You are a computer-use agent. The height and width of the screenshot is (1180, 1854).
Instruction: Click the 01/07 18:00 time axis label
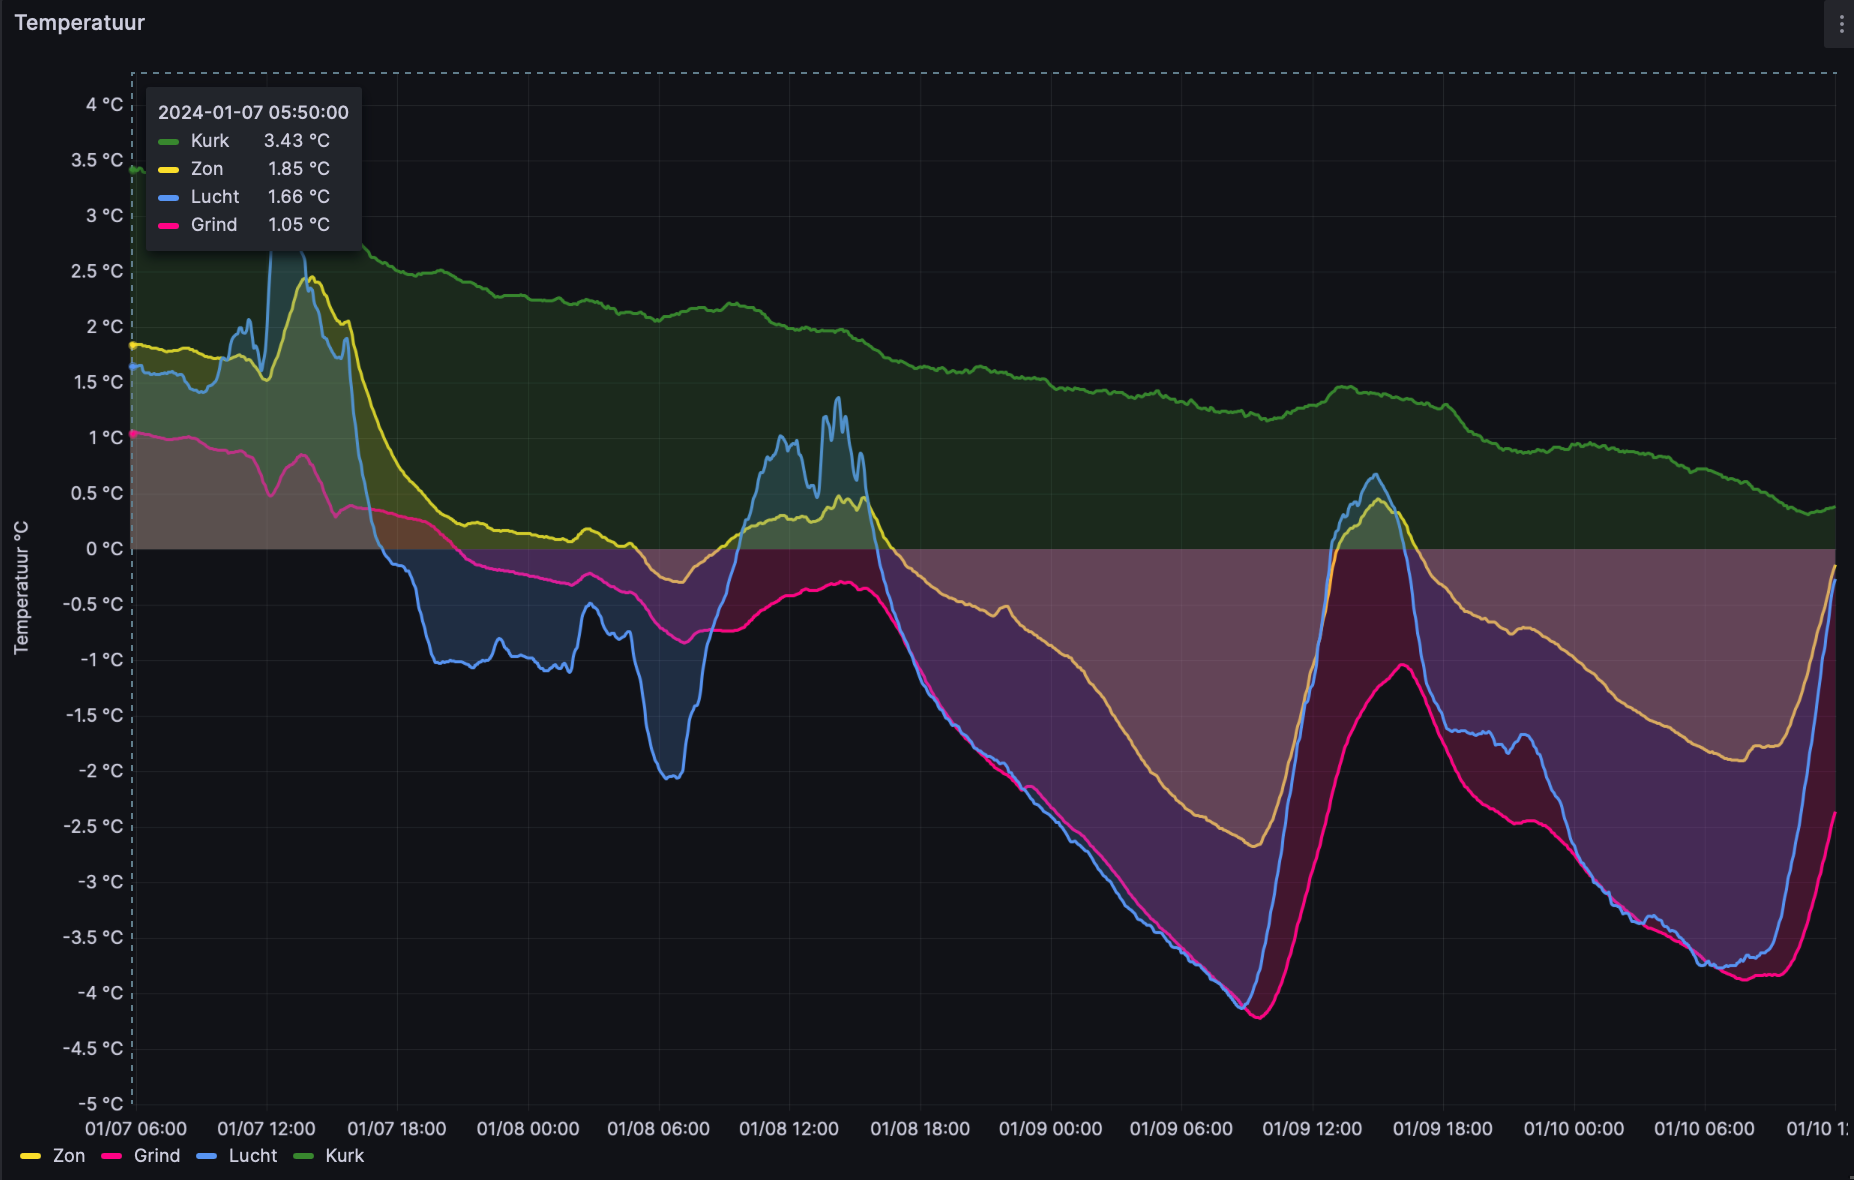coord(397,1129)
